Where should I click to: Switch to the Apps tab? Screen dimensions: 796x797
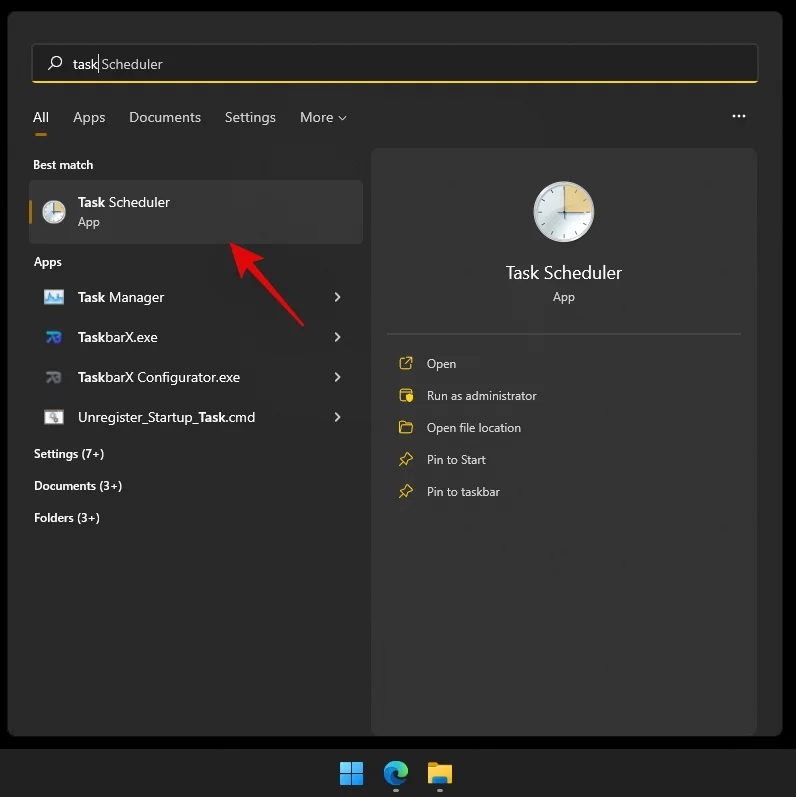click(89, 117)
